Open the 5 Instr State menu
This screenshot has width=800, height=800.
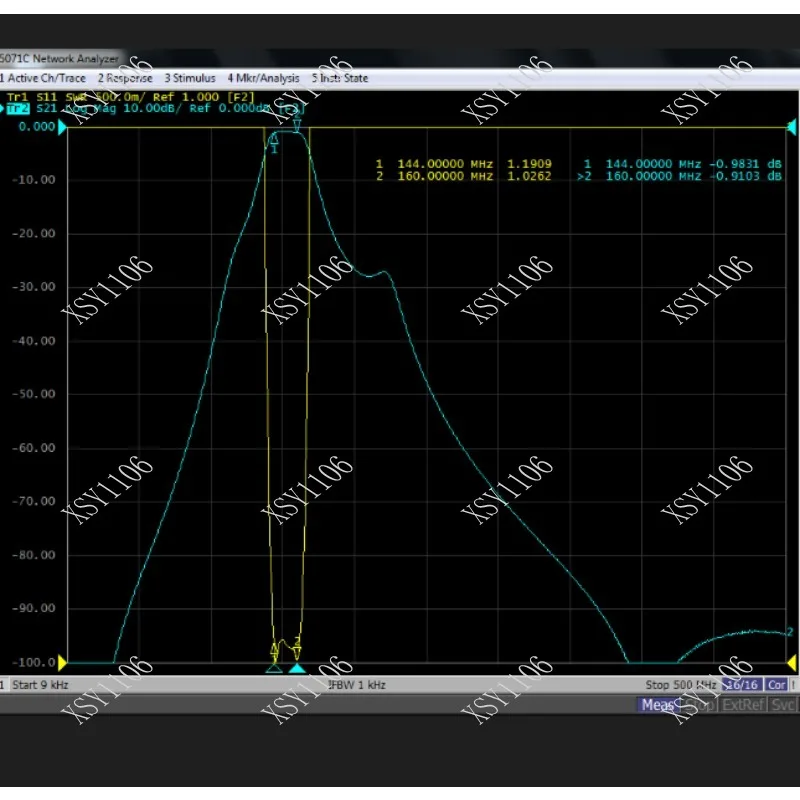point(340,78)
